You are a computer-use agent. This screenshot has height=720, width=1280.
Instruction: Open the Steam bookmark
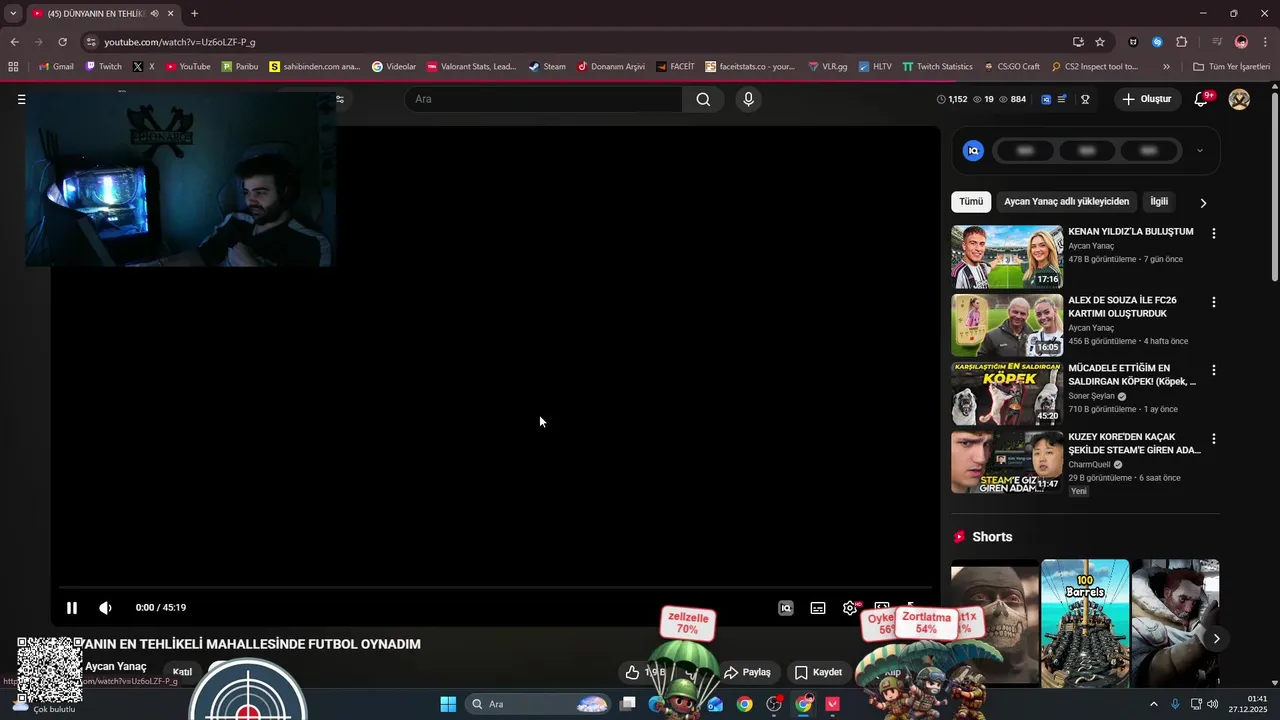547,67
